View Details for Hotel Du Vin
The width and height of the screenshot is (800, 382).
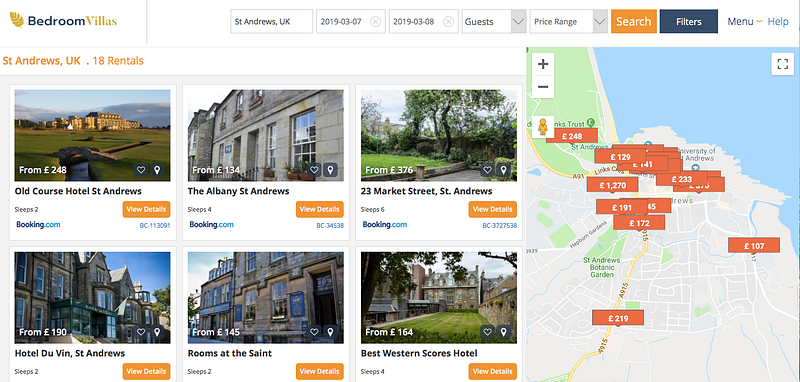(146, 371)
